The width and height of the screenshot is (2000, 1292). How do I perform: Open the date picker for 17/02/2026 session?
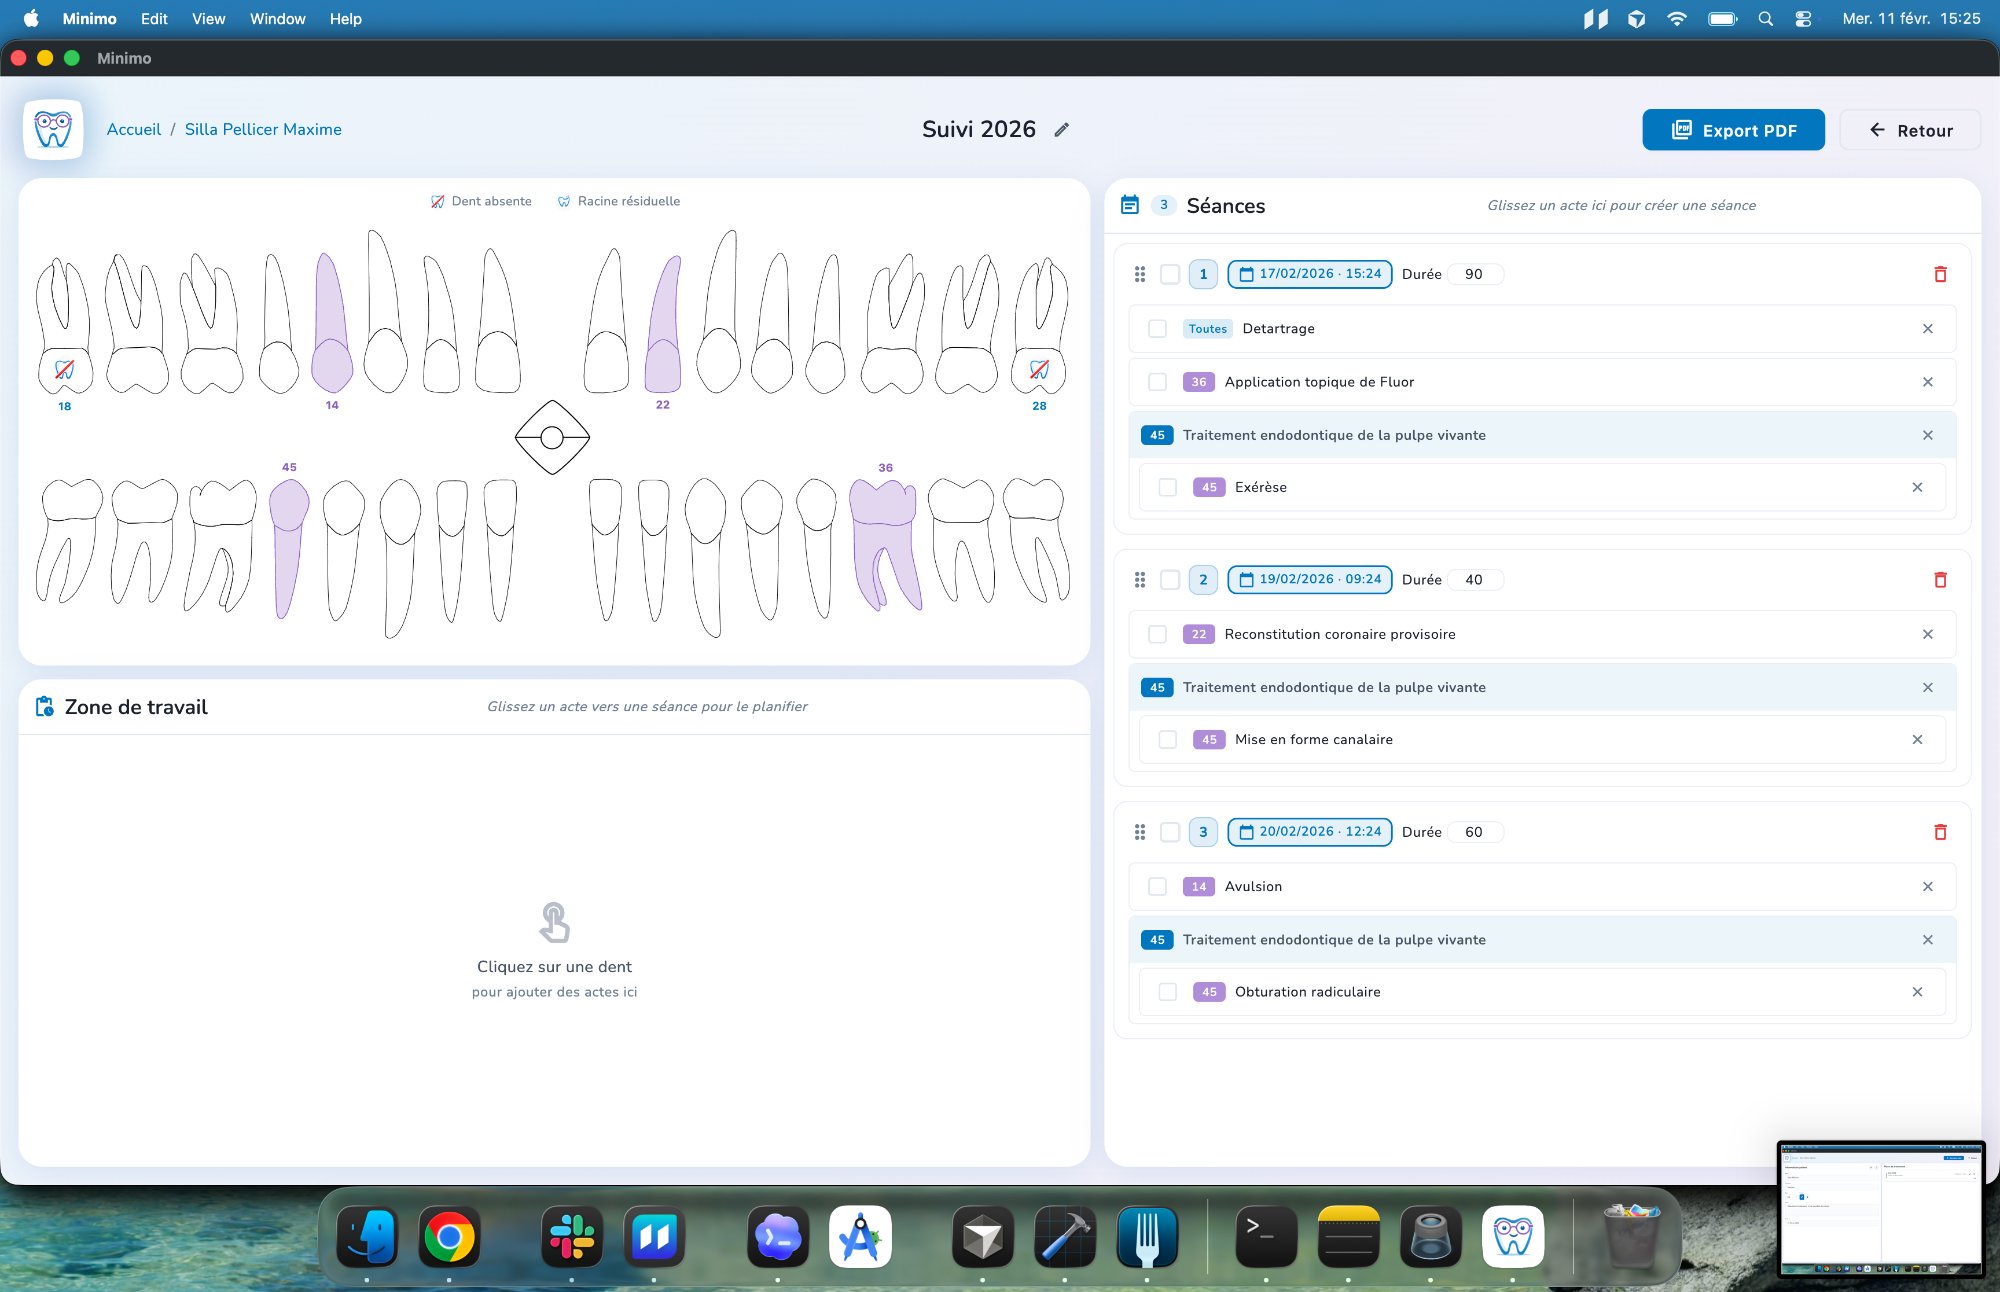coord(1309,274)
